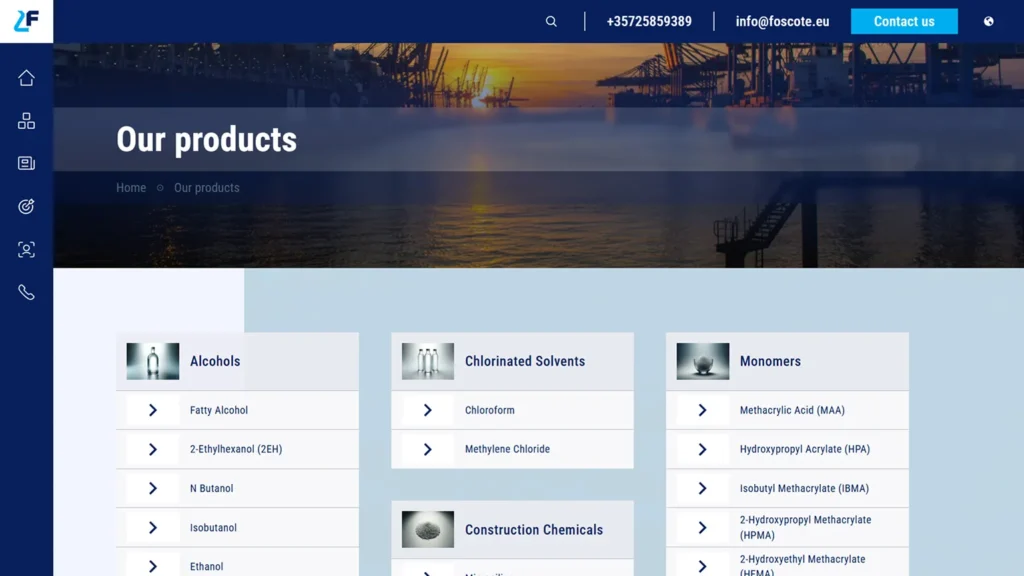Viewport: 1024px width, 576px height.
Task: Open the Home icon in the sidebar
Action: (26, 78)
